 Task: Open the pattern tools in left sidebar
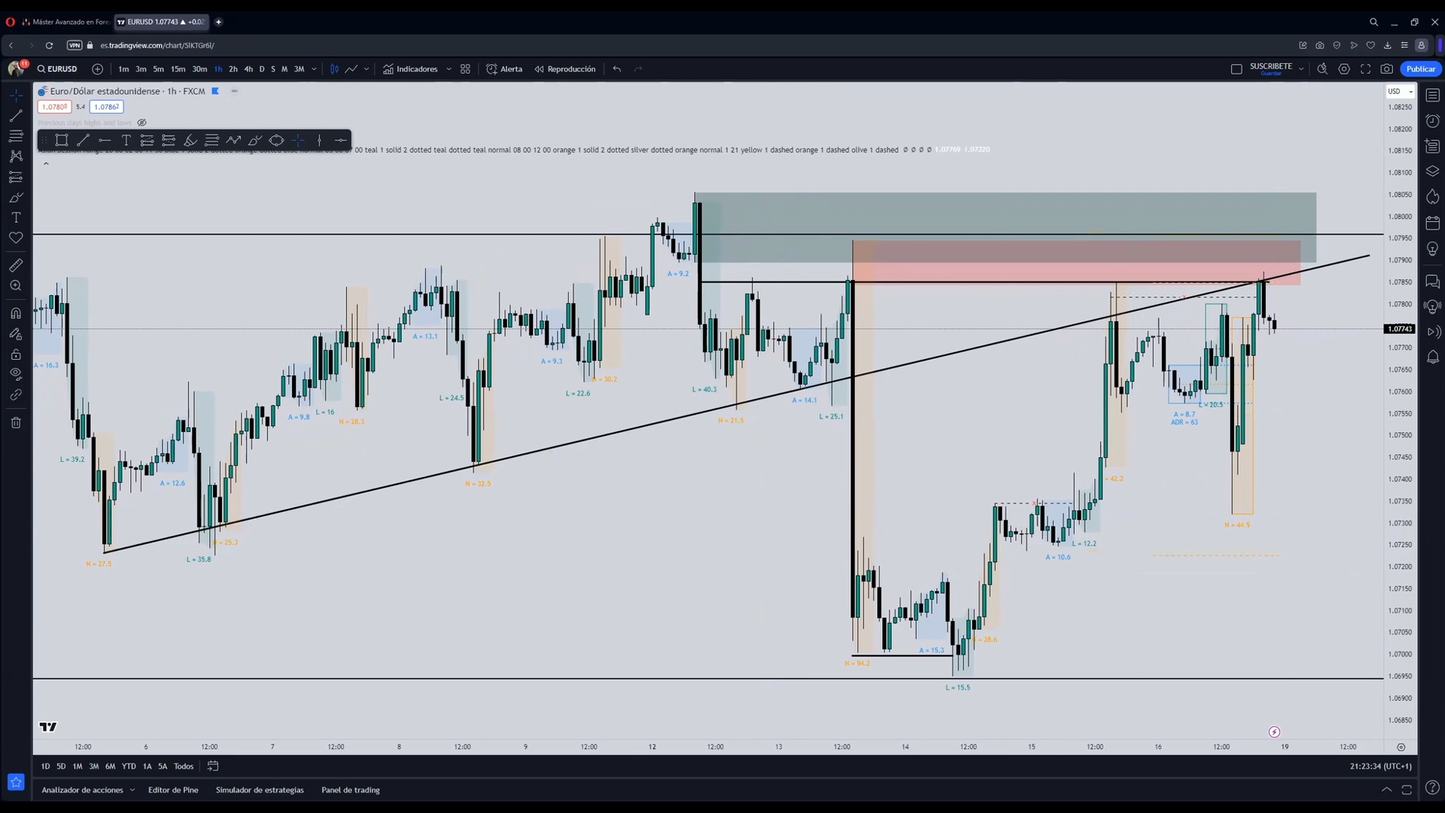(16, 156)
